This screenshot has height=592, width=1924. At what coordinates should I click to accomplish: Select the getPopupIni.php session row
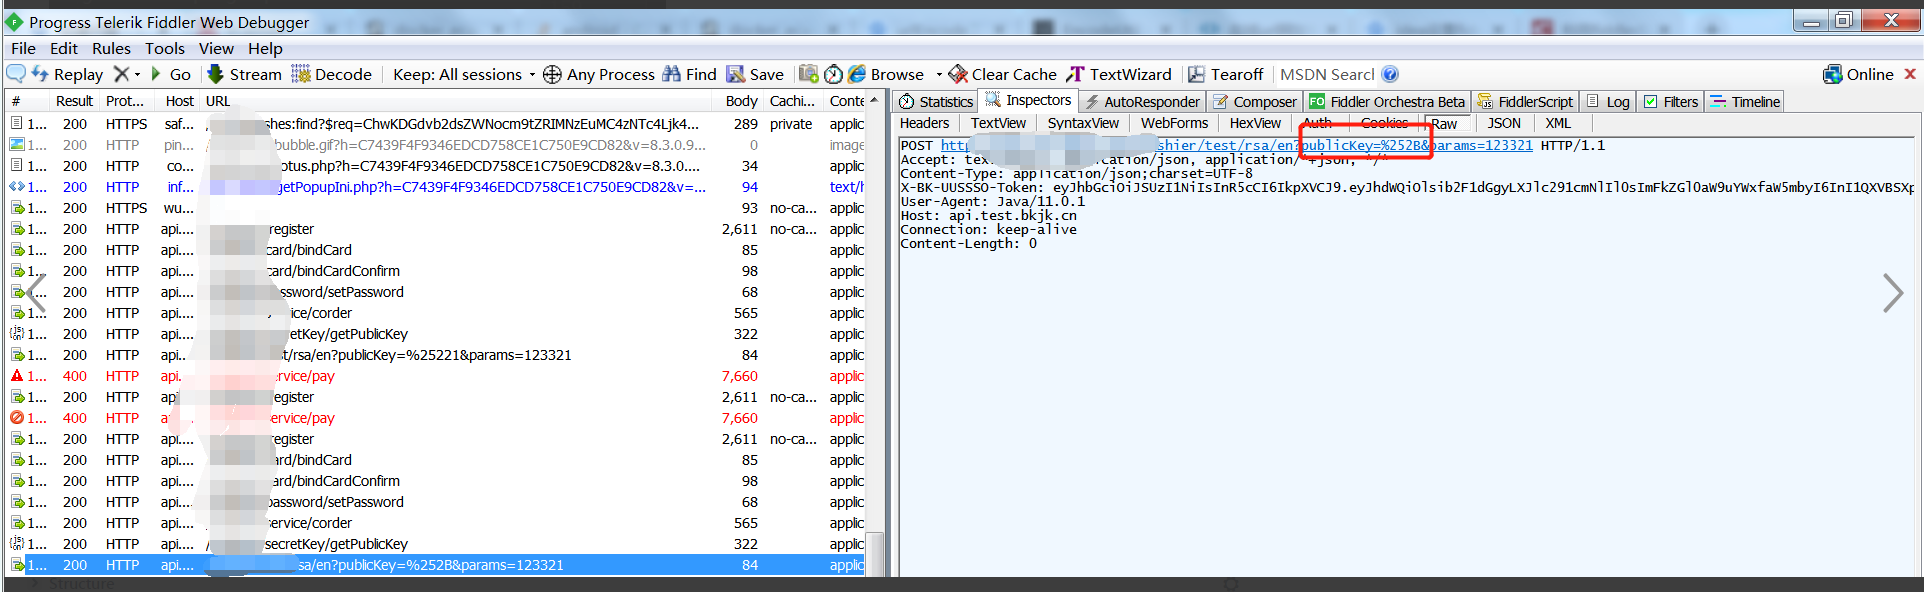coord(437,187)
